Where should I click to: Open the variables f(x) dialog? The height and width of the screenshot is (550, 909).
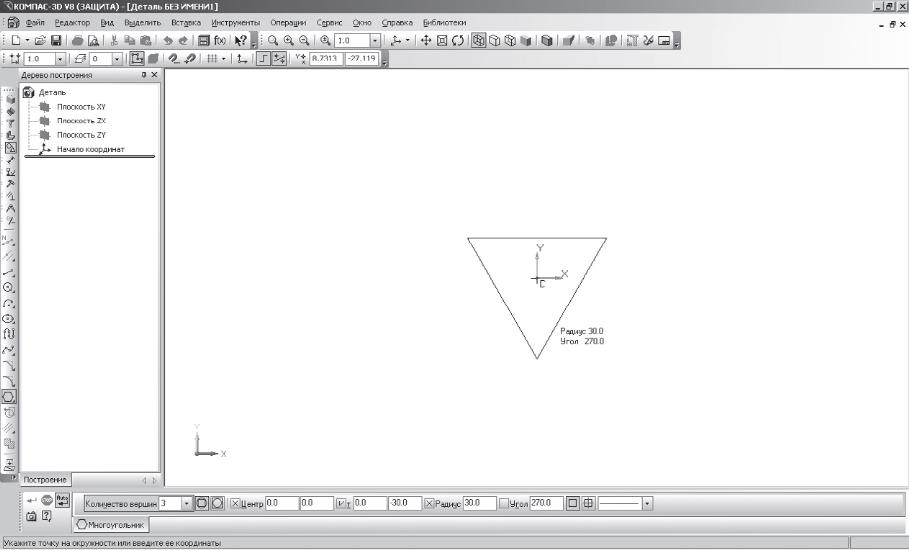click(x=220, y=41)
